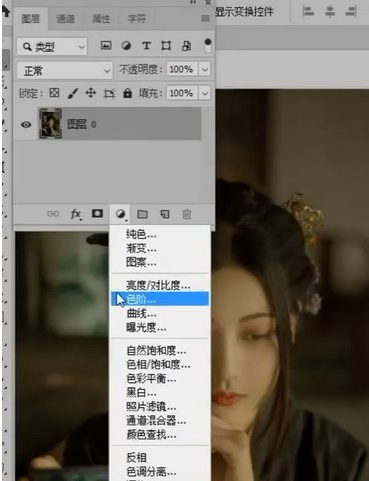Choose 自然饱和度... adjustment

(x=160, y=350)
